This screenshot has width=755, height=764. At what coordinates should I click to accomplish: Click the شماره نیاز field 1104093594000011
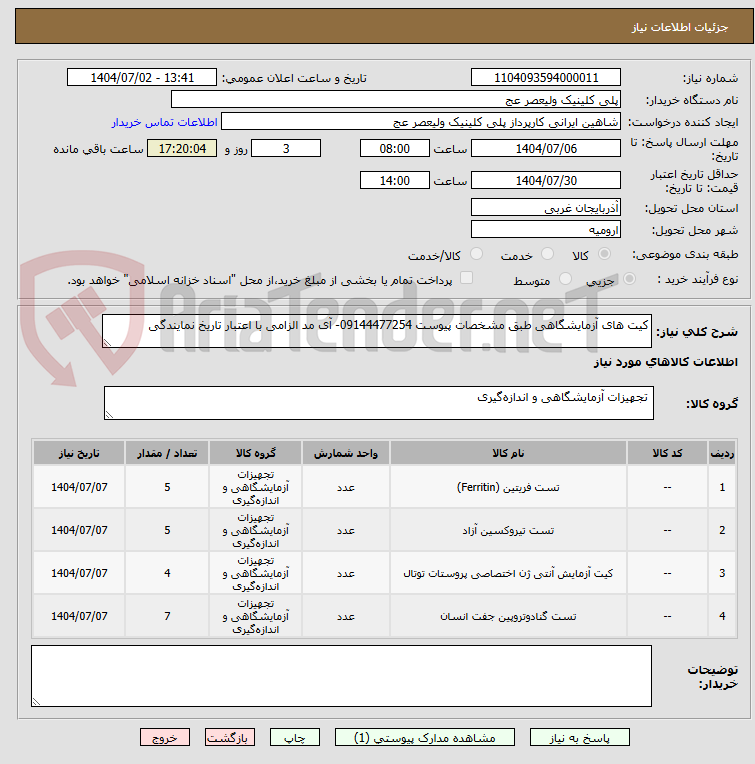(x=546, y=77)
